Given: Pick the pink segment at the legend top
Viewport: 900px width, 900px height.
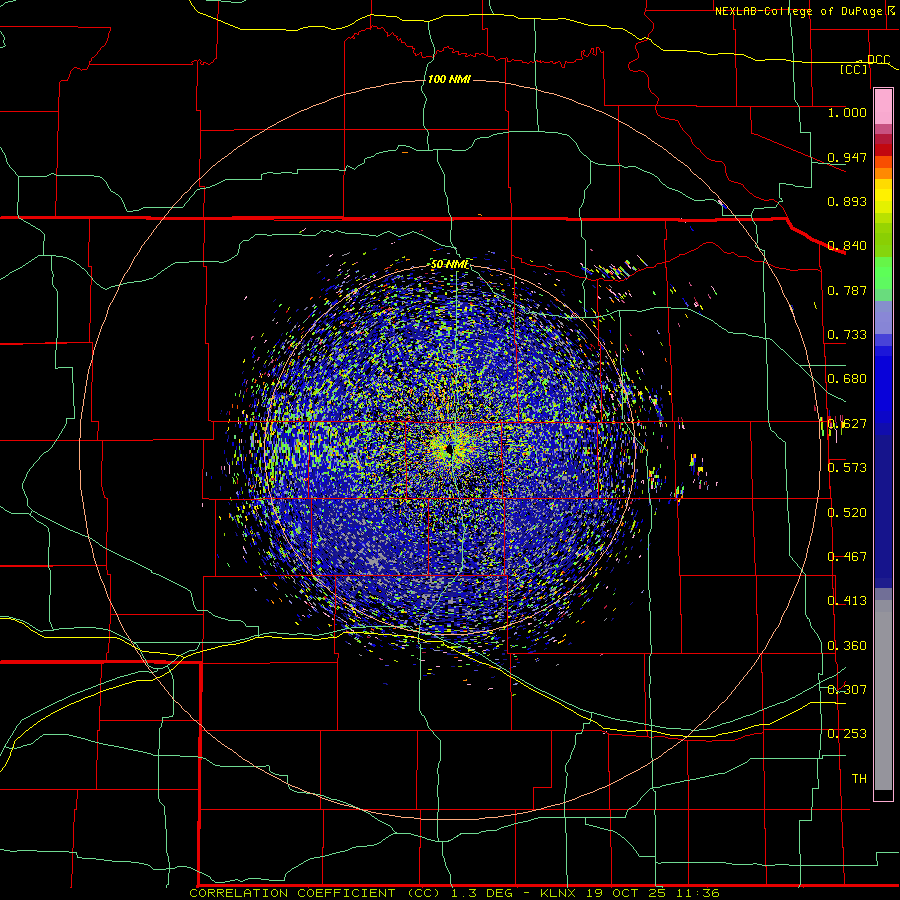Looking at the screenshot, I should pos(883,107).
